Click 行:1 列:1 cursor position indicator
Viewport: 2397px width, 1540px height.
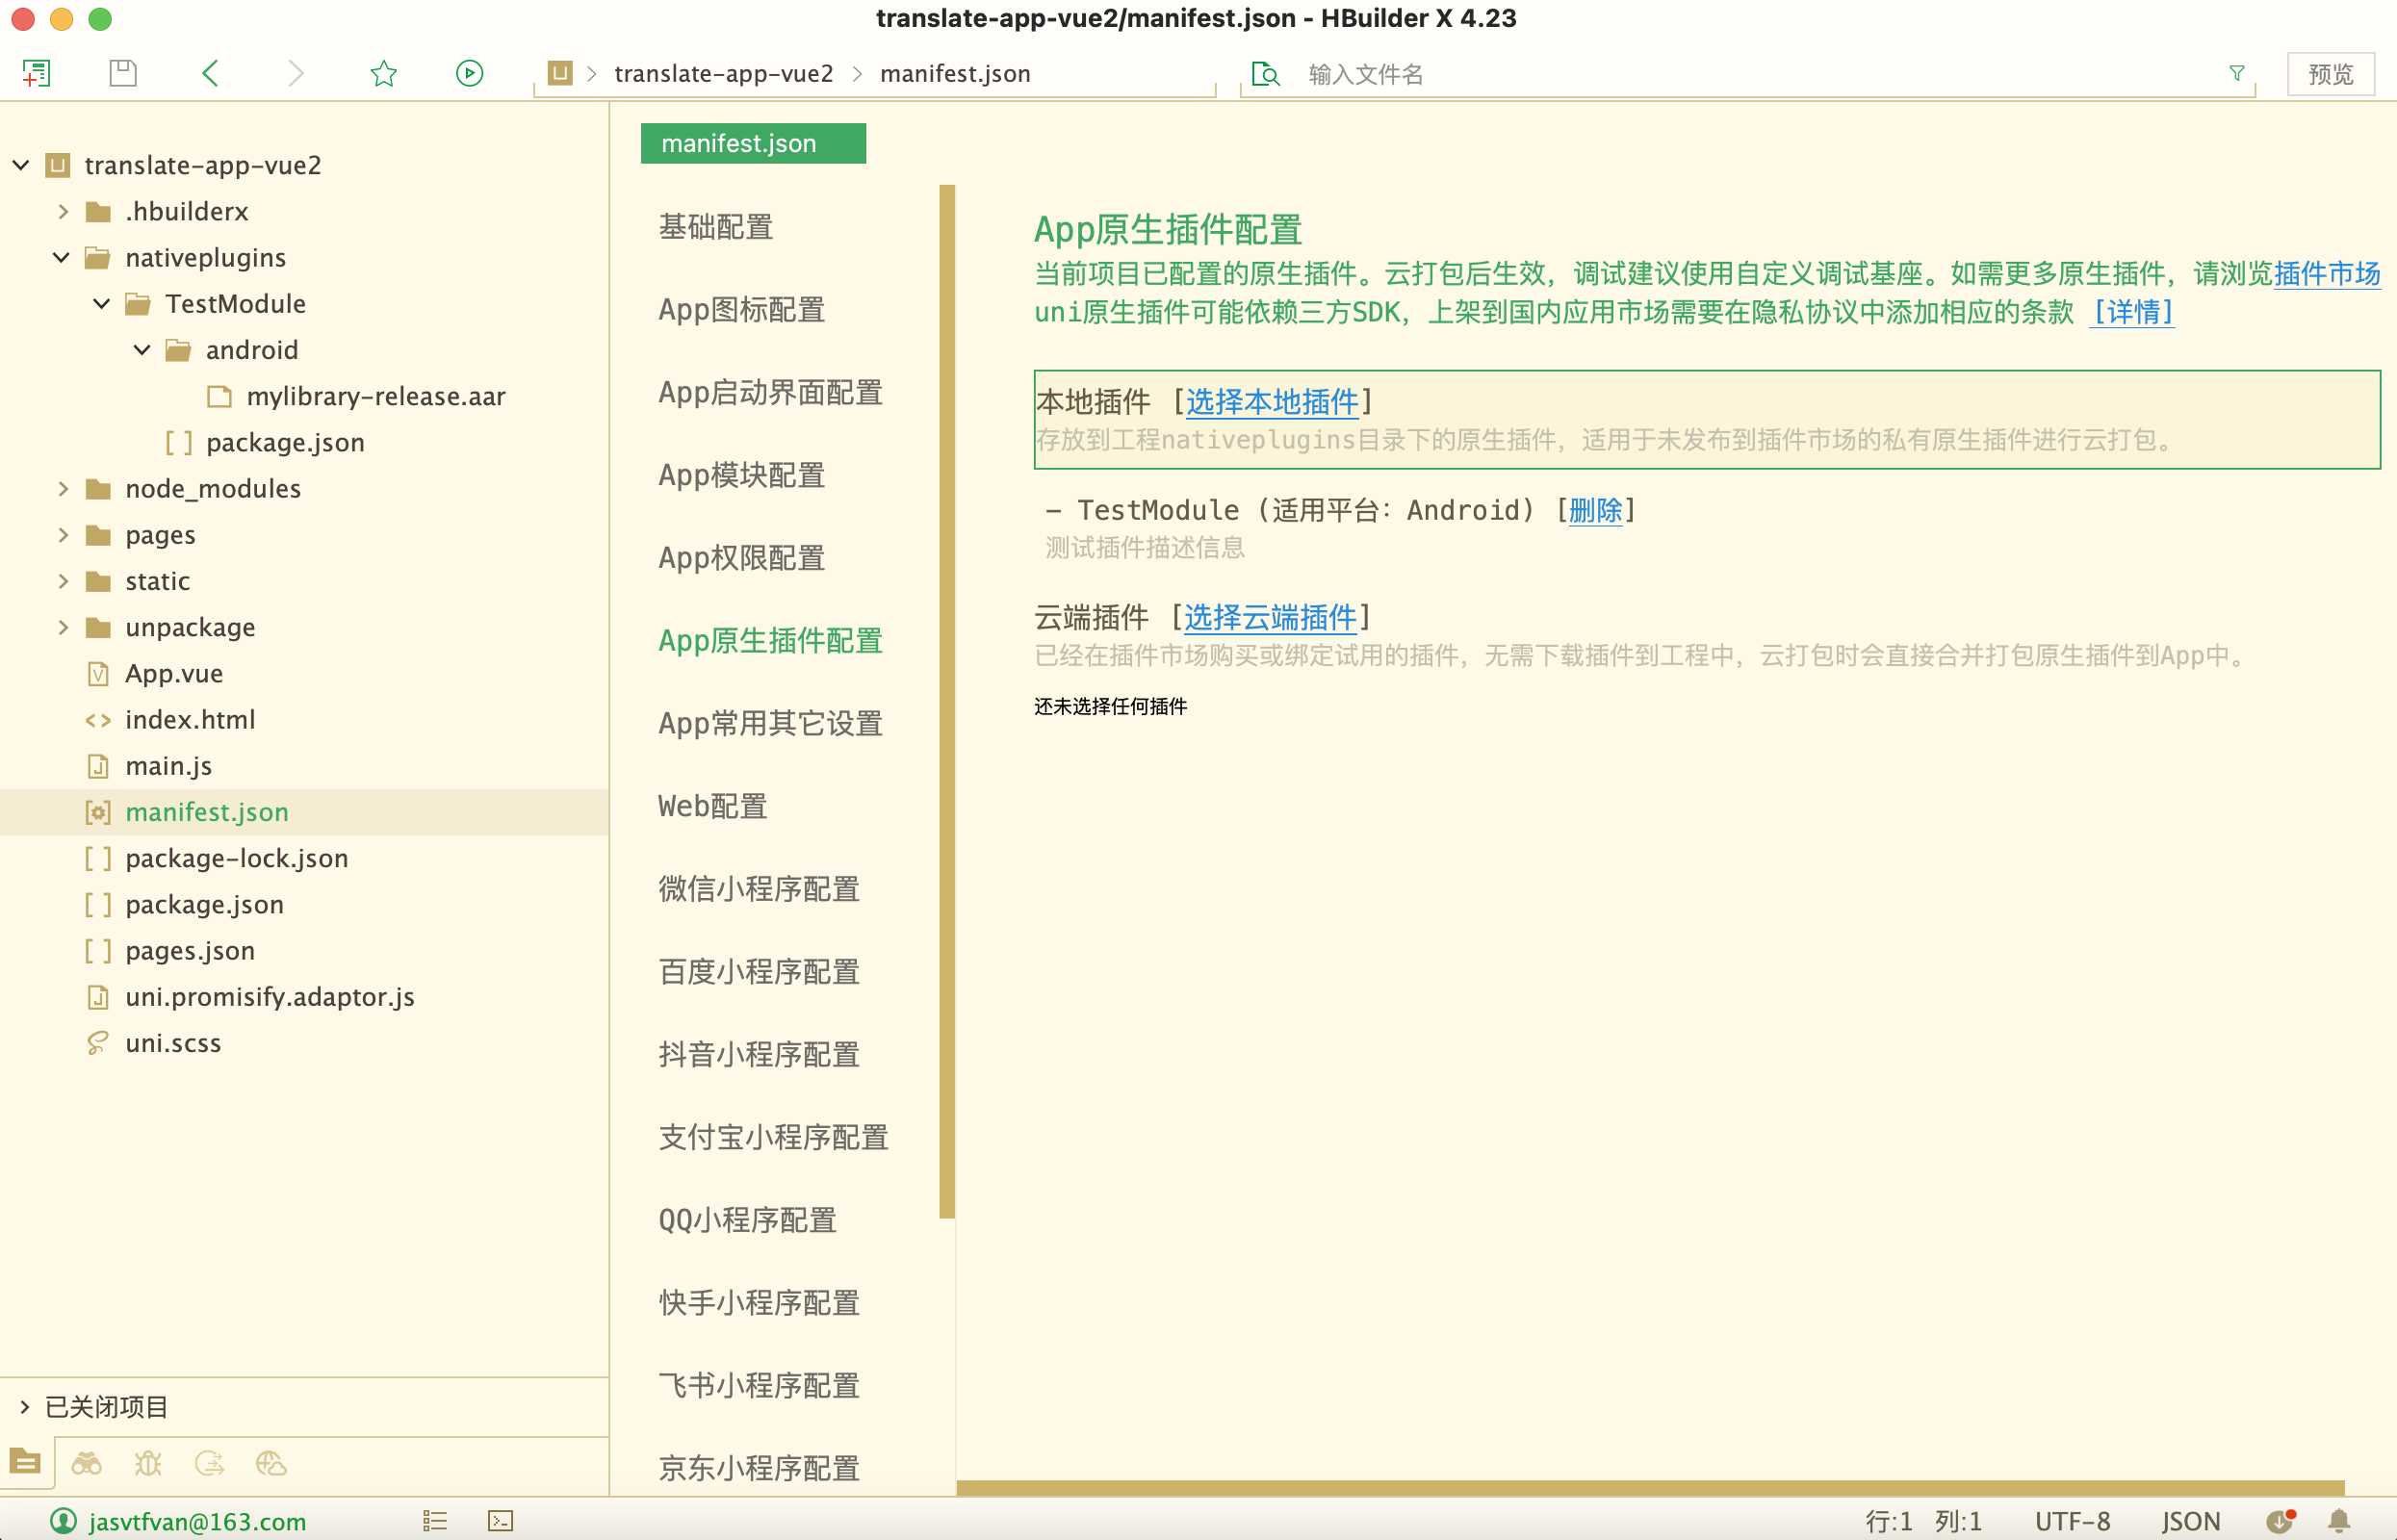(1922, 1521)
